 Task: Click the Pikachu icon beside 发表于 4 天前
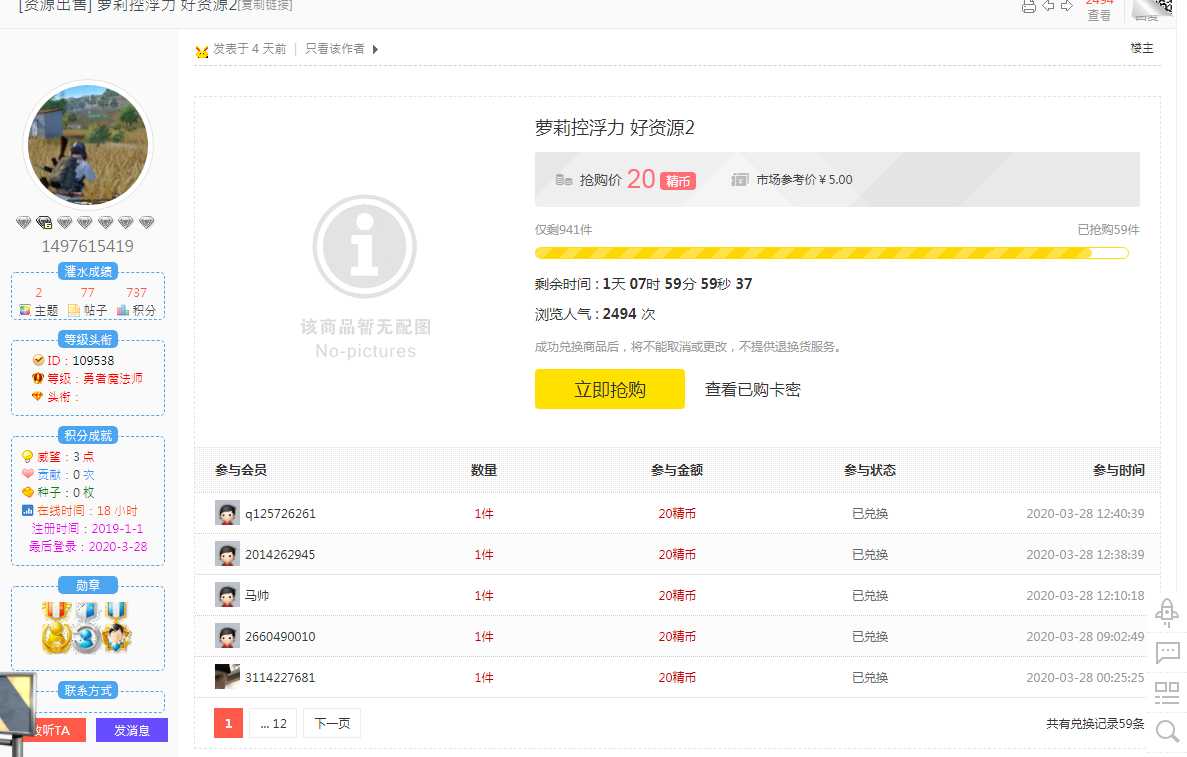[x=201, y=51]
